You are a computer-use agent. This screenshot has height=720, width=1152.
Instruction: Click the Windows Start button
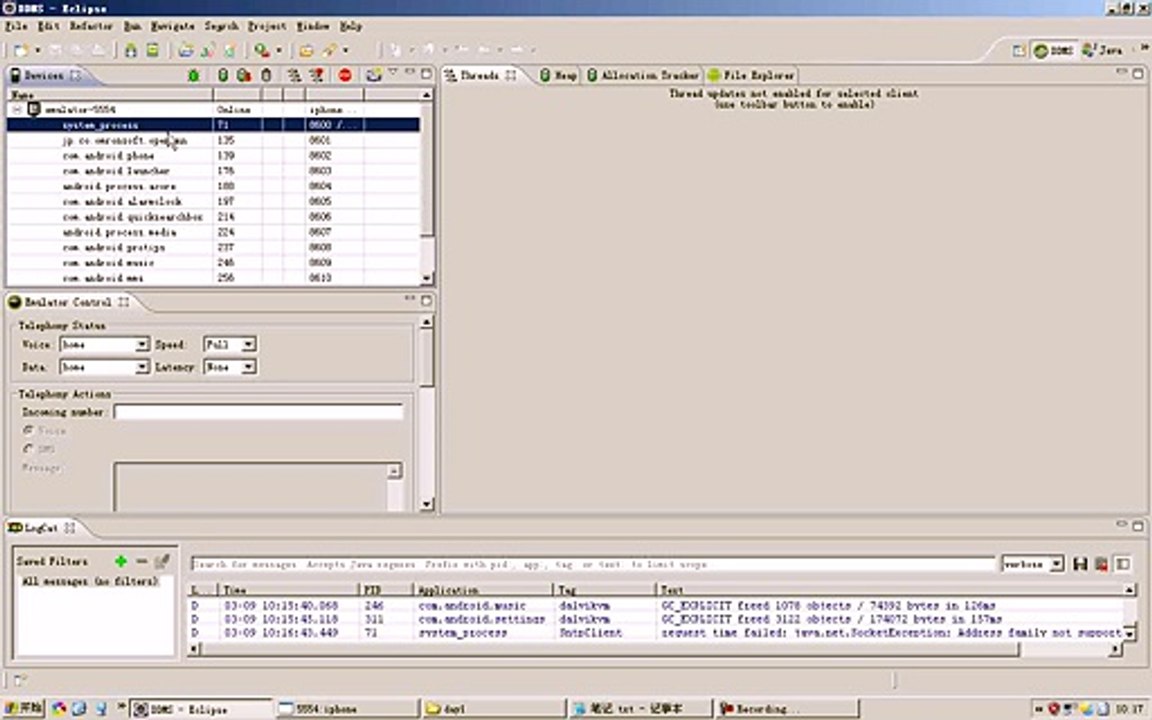coord(23,708)
